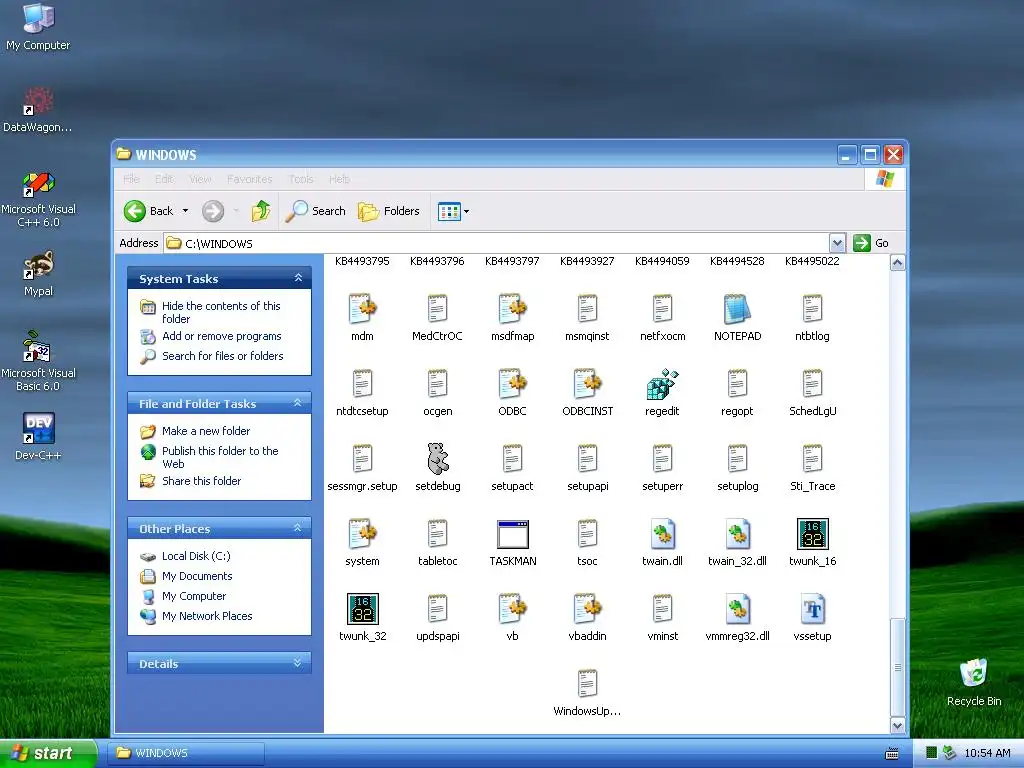Select the vmmreg32.dll file
This screenshot has width=1024, height=768.
(737, 609)
